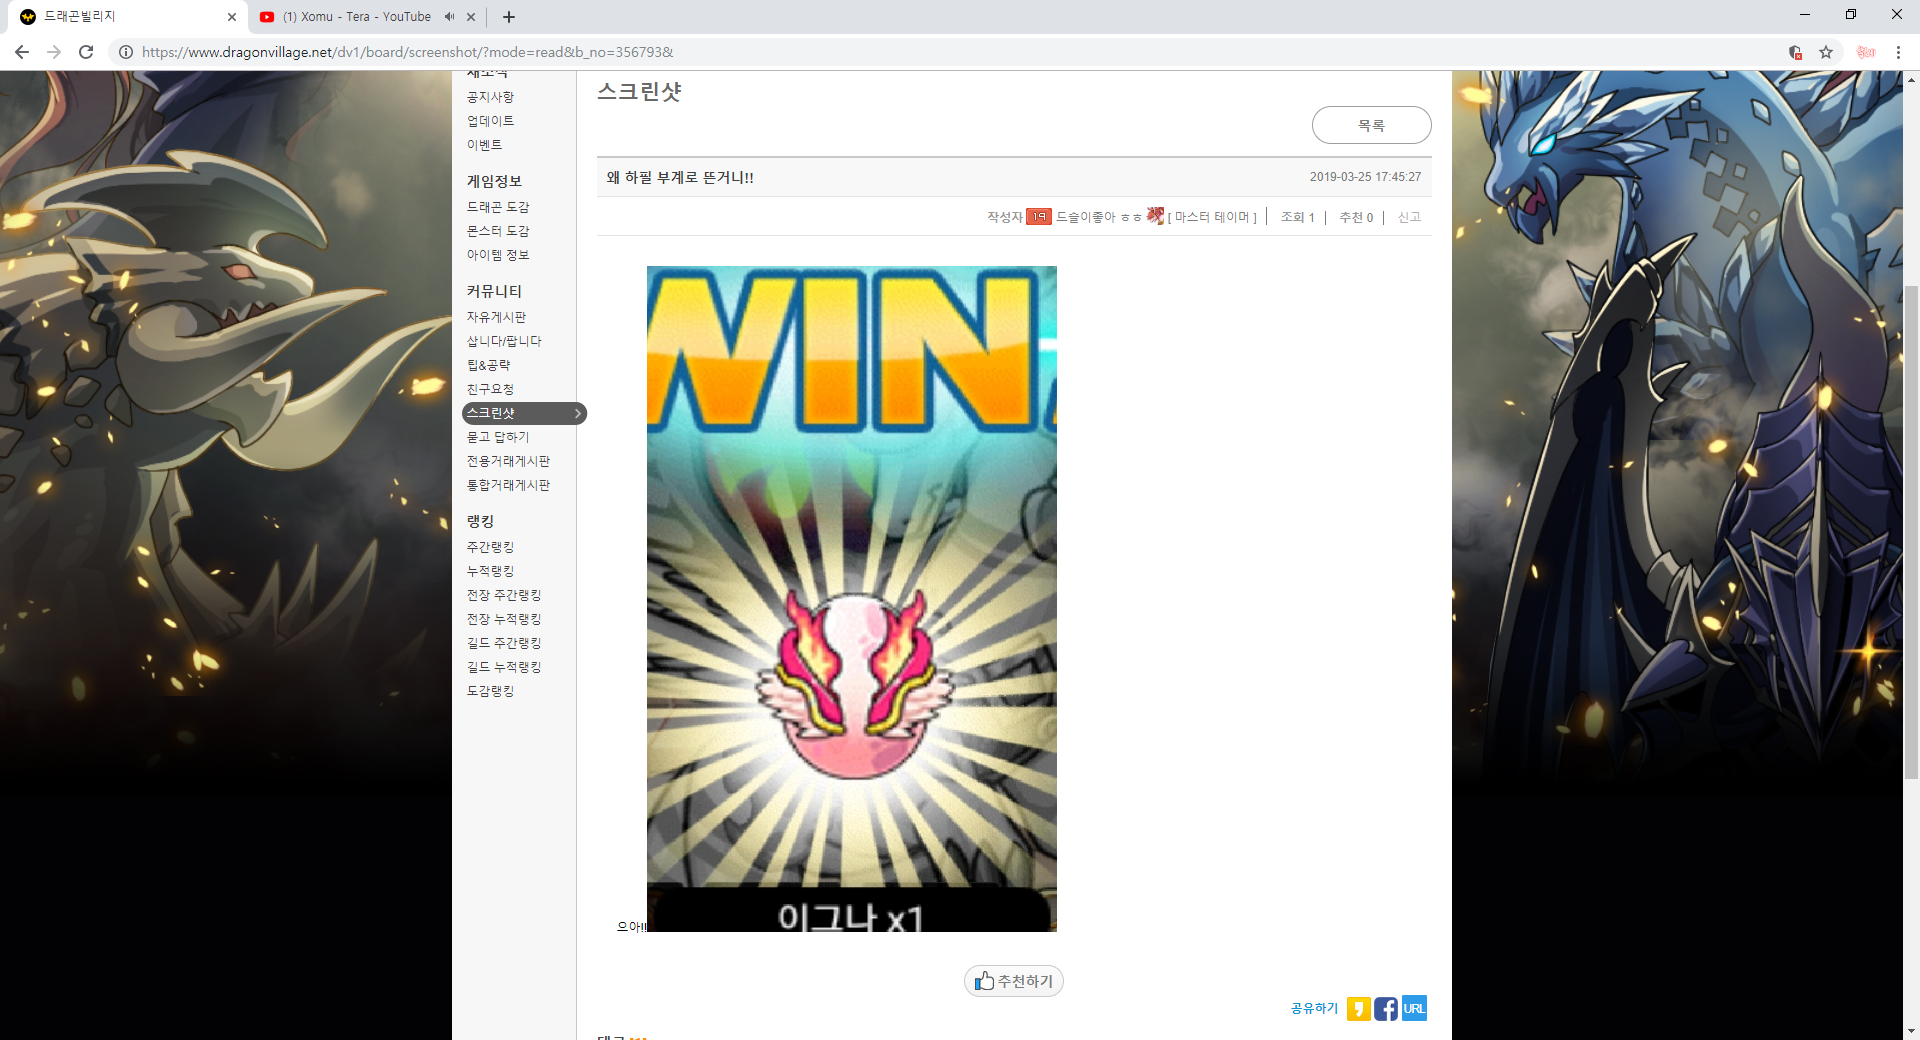The image size is (1920, 1040).
Task: Open a new tab with the plus button
Action: point(509,17)
